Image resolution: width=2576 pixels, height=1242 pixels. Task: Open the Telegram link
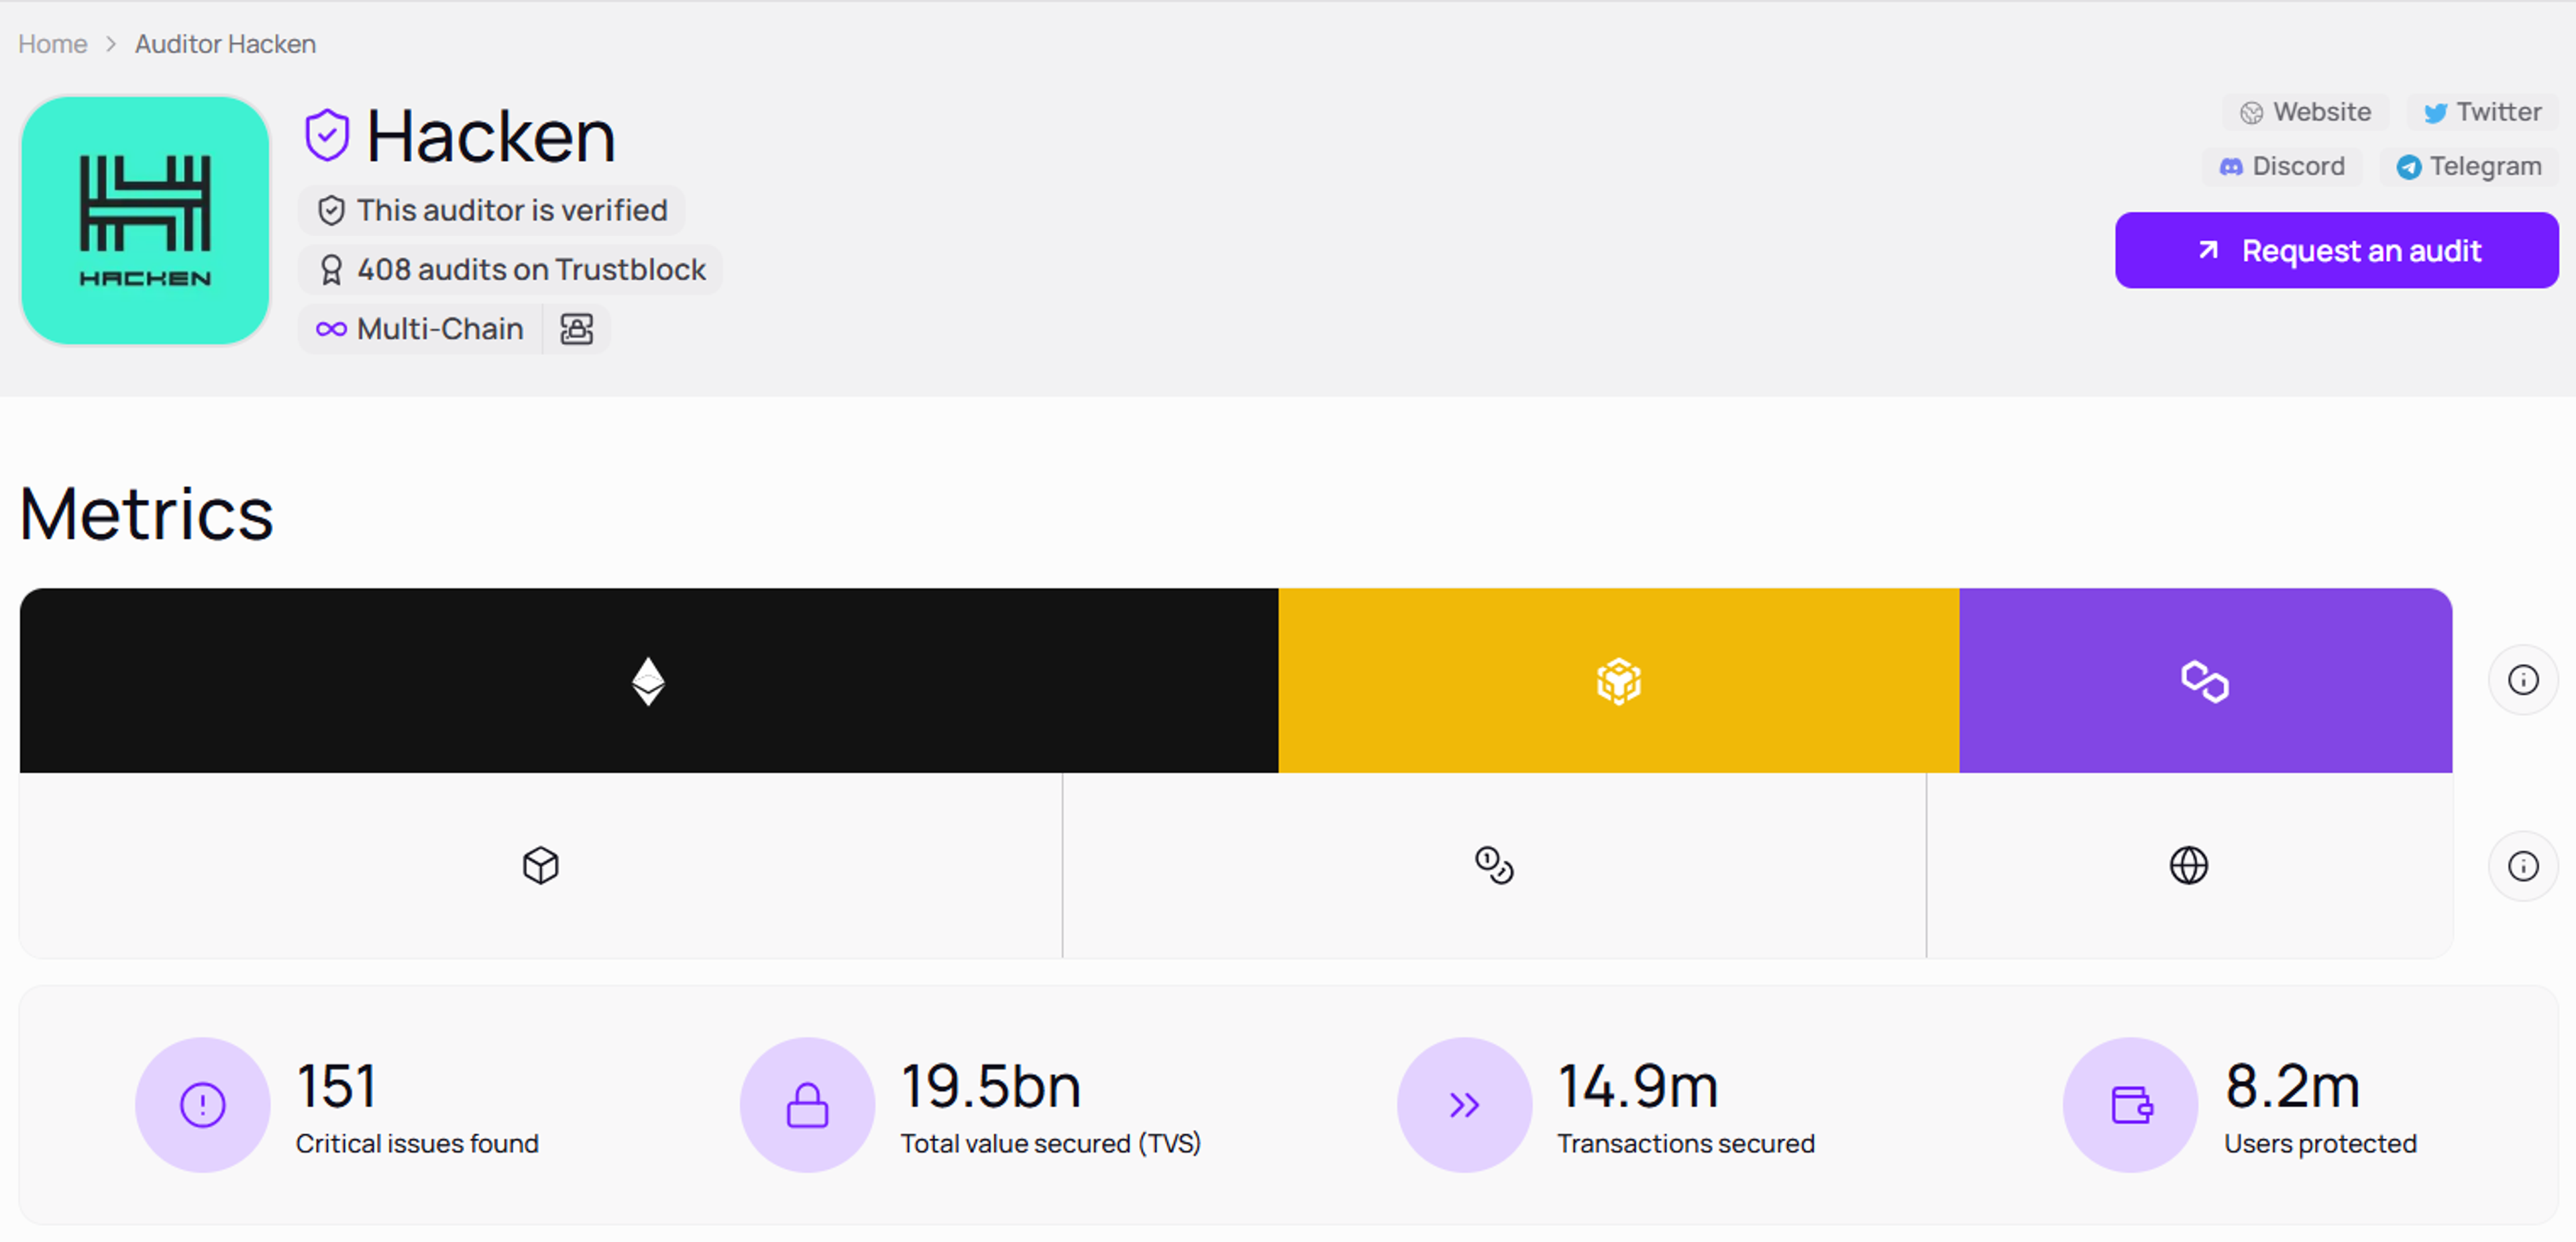pyautogui.click(x=2468, y=166)
